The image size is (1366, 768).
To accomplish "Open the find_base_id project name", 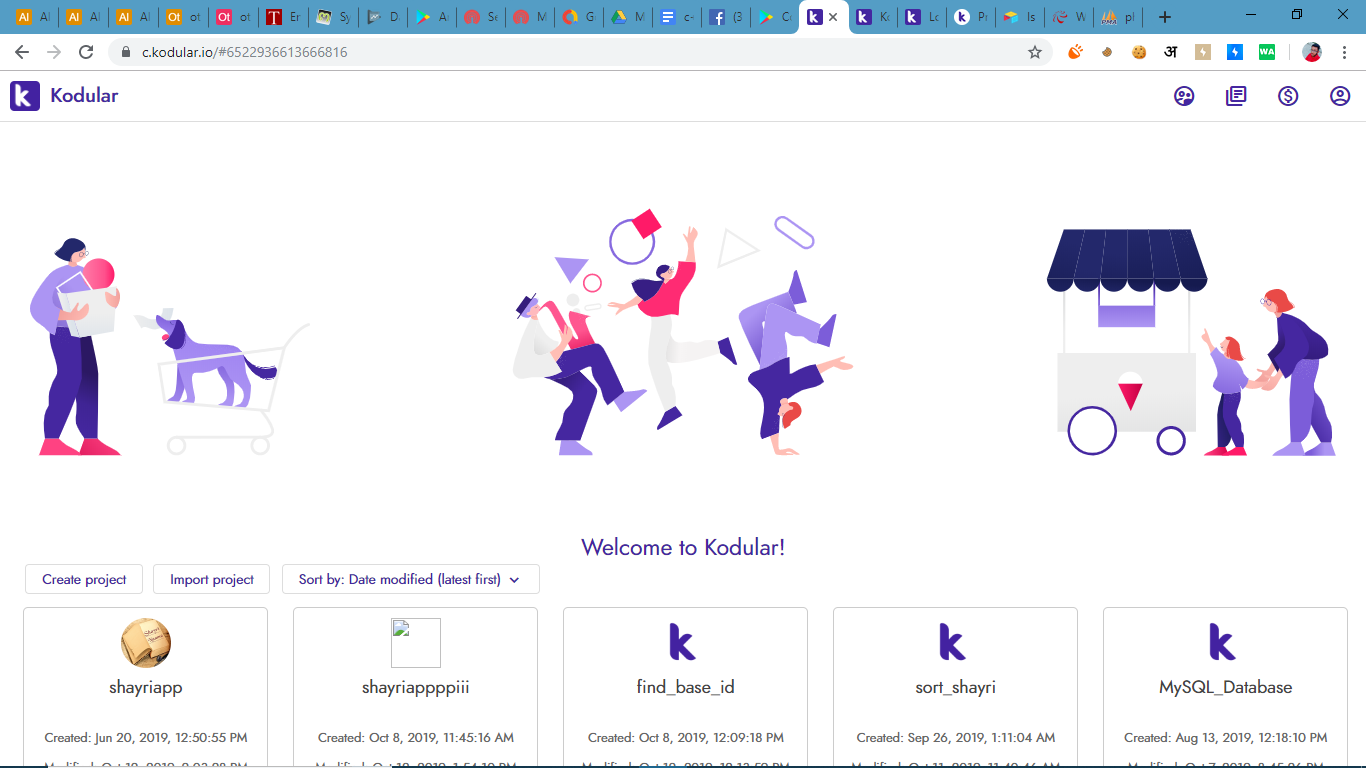I will pyautogui.click(x=686, y=688).
